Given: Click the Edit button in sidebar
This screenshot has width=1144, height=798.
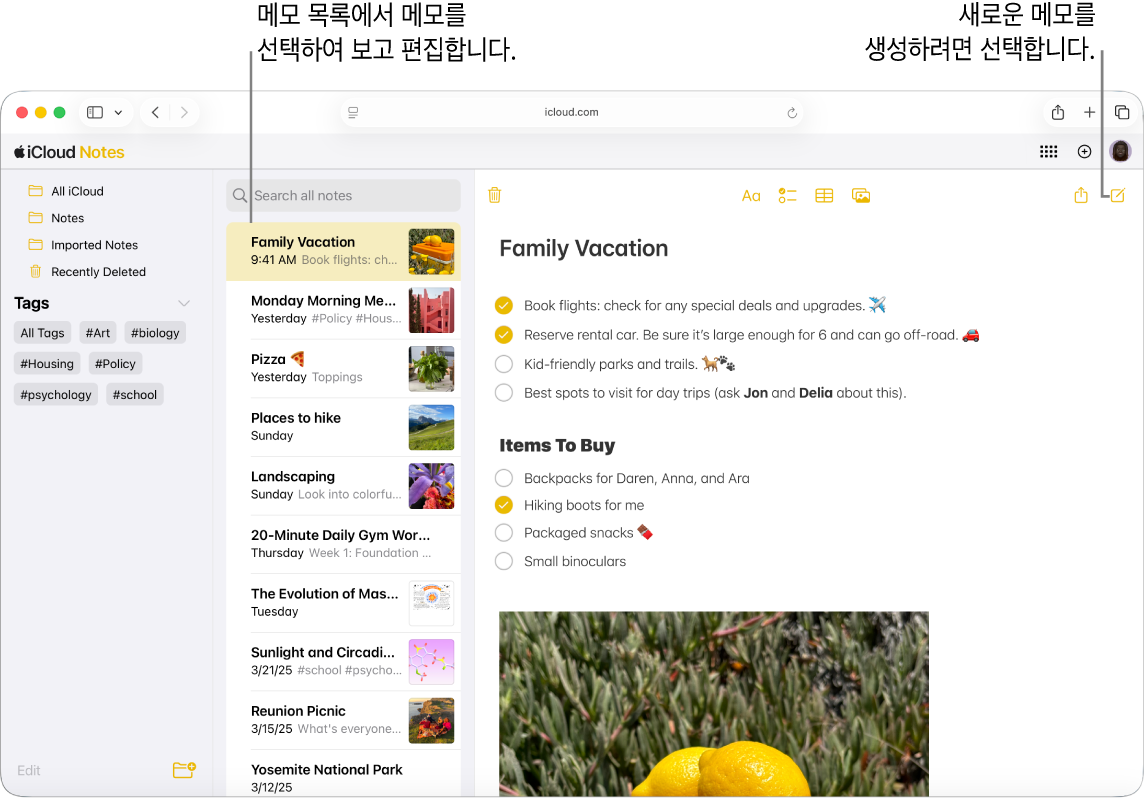Looking at the screenshot, I should tap(29, 770).
